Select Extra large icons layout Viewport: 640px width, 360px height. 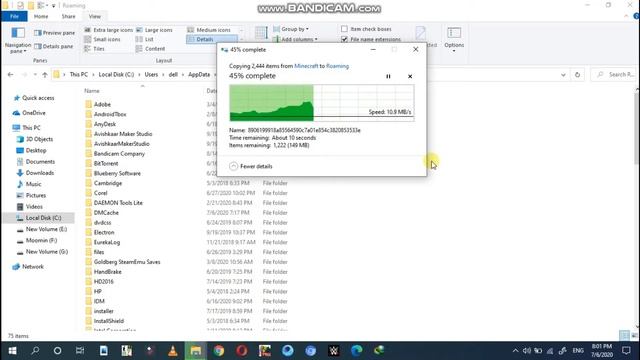pyautogui.click(x=109, y=30)
